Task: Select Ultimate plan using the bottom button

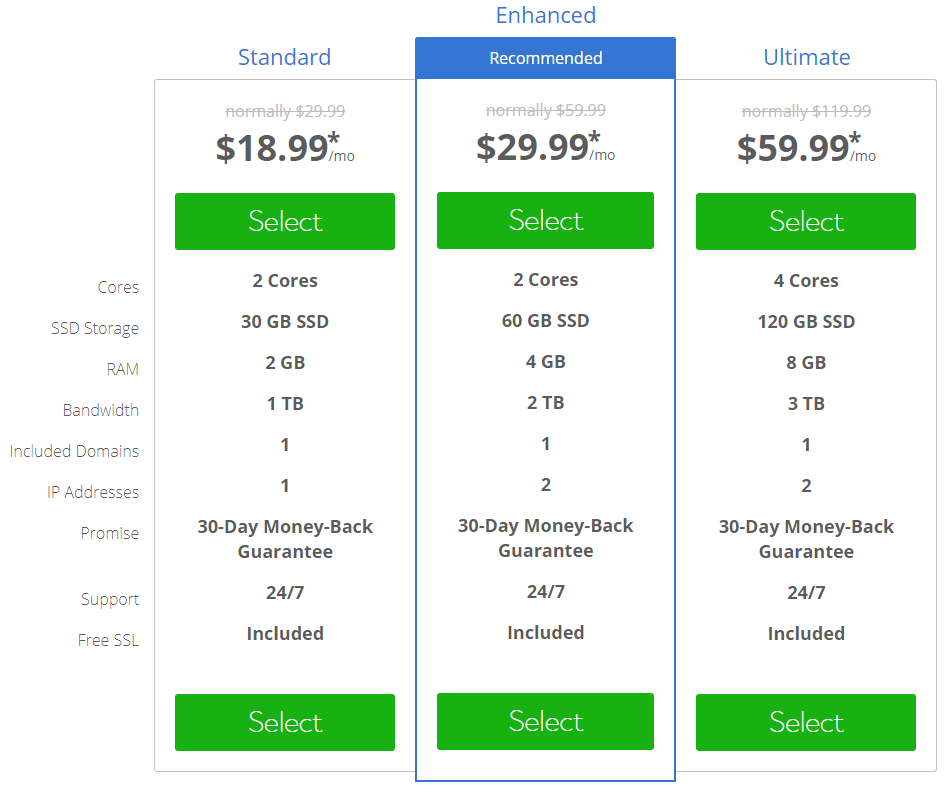Action: point(806,722)
